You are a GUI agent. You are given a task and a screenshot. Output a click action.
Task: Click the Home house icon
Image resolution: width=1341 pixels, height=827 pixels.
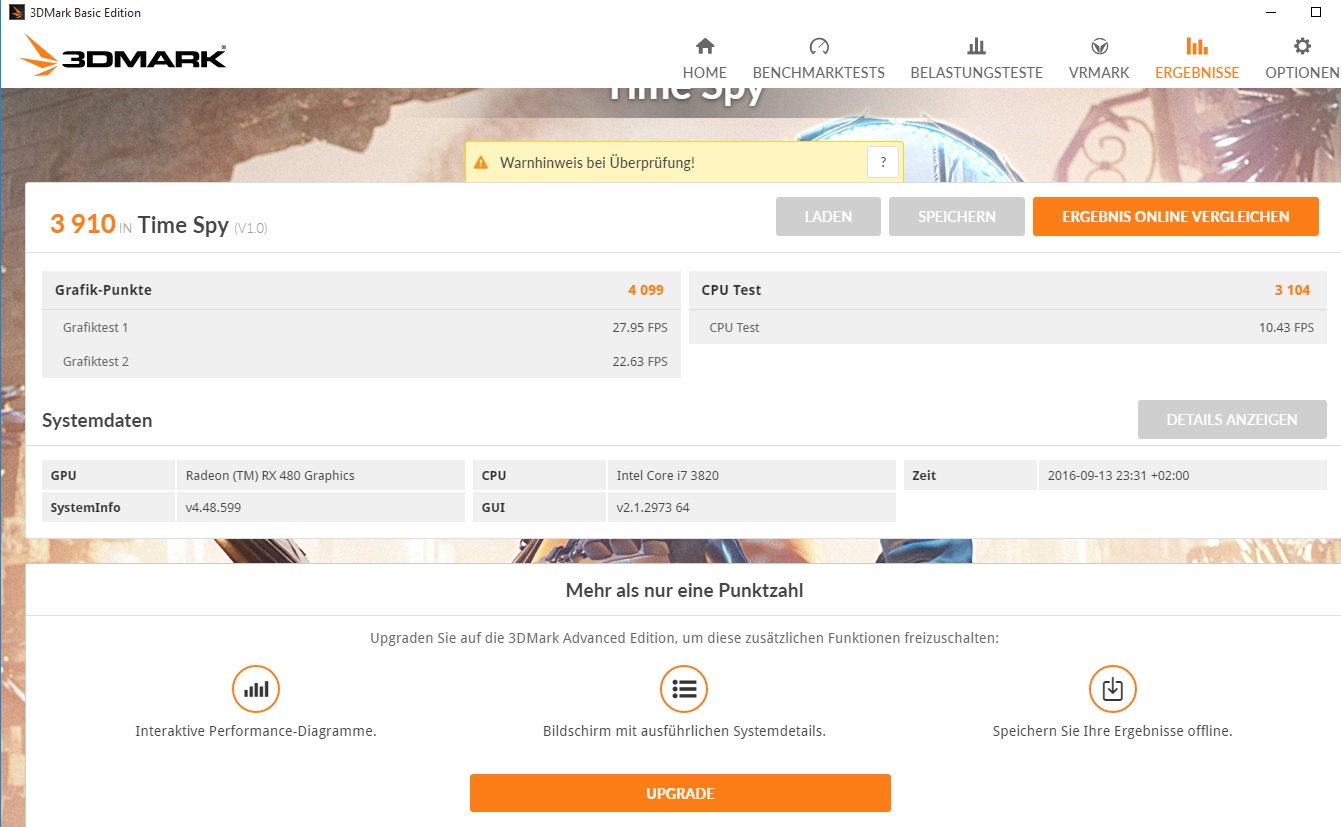tap(705, 46)
